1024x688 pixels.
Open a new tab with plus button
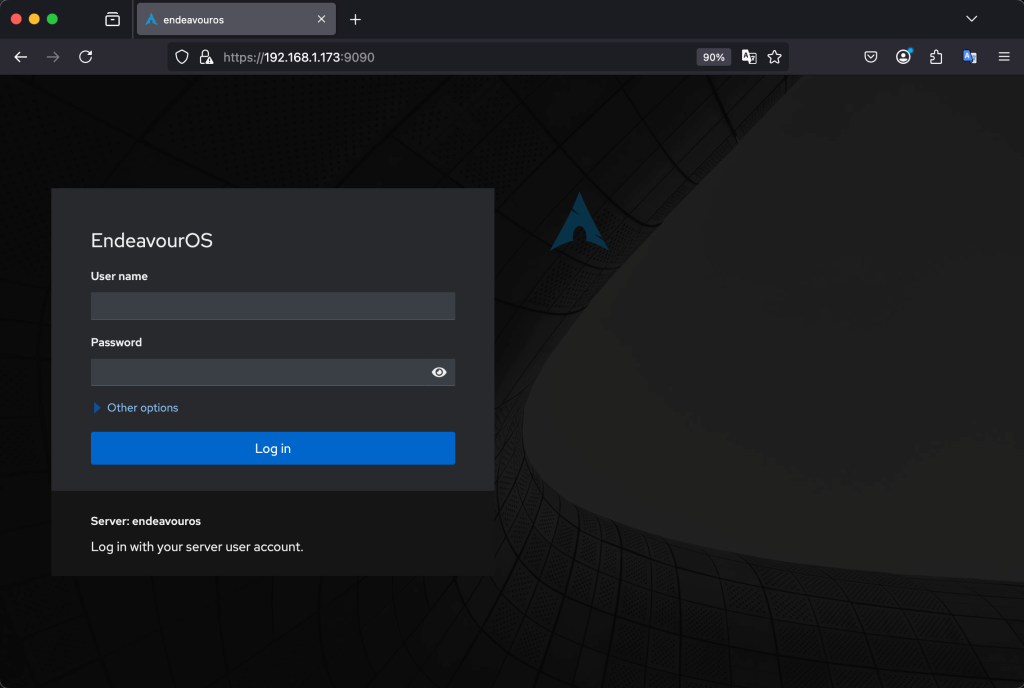(x=355, y=20)
